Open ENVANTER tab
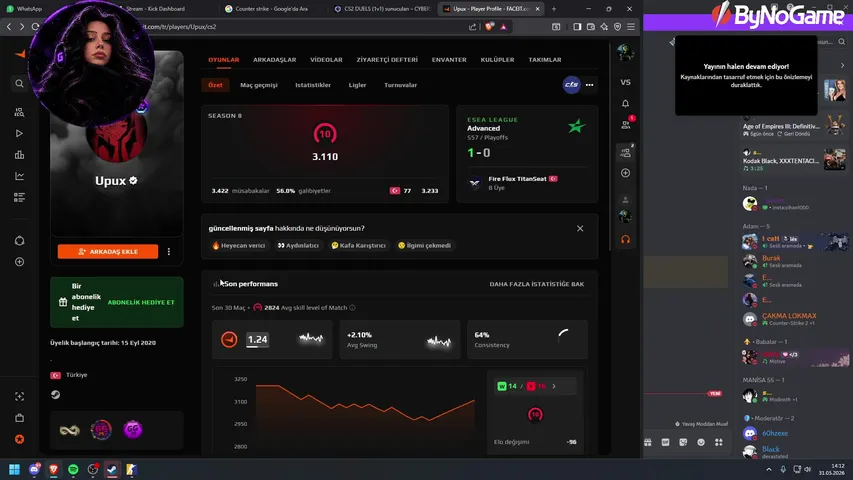 (449, 60)
